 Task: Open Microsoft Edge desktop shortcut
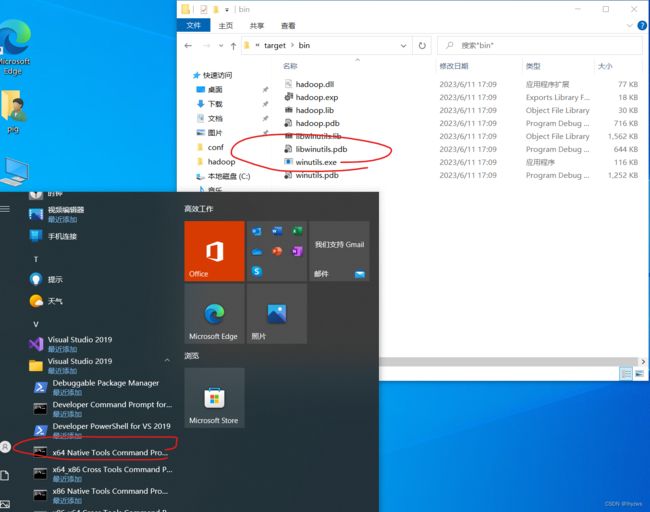[x=14, y=48]
